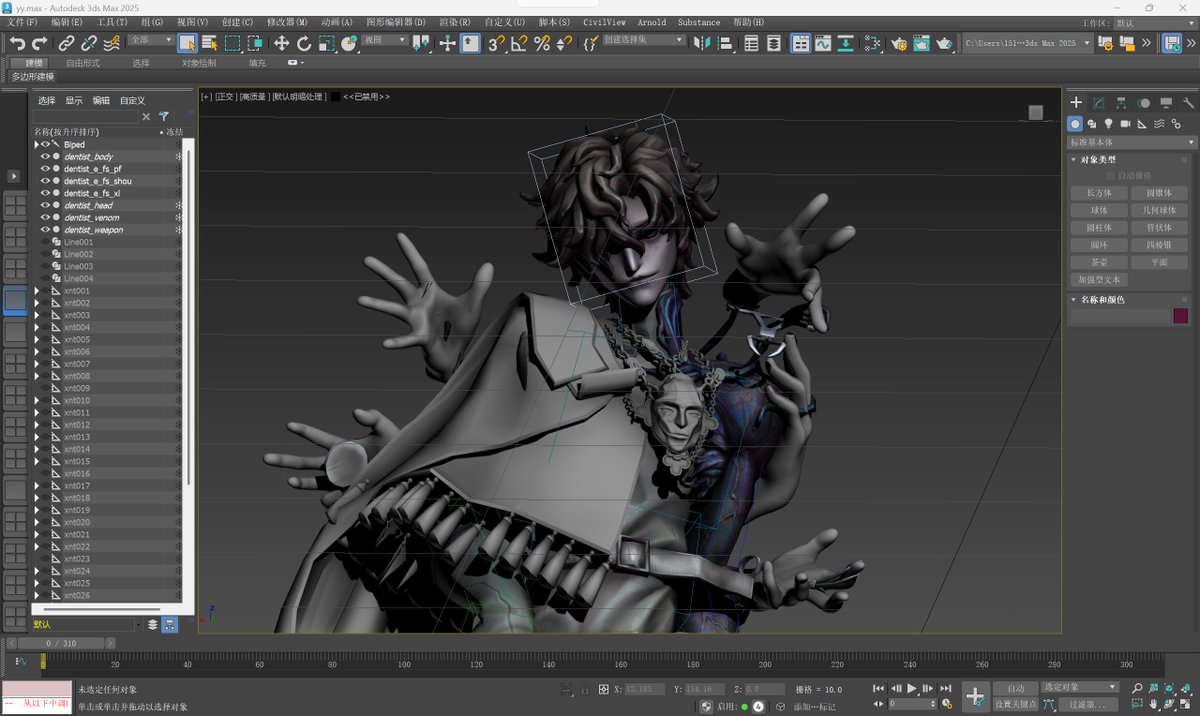
Task: Open the 创建选择集 dropdown
Action: point(643,40)
